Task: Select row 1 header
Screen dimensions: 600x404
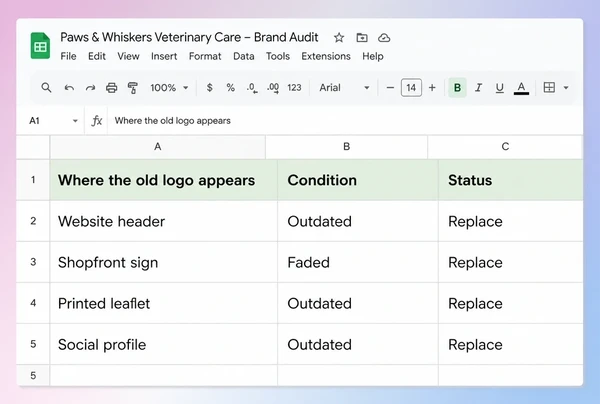Action: pyautogui.click(x=33, y=180)
